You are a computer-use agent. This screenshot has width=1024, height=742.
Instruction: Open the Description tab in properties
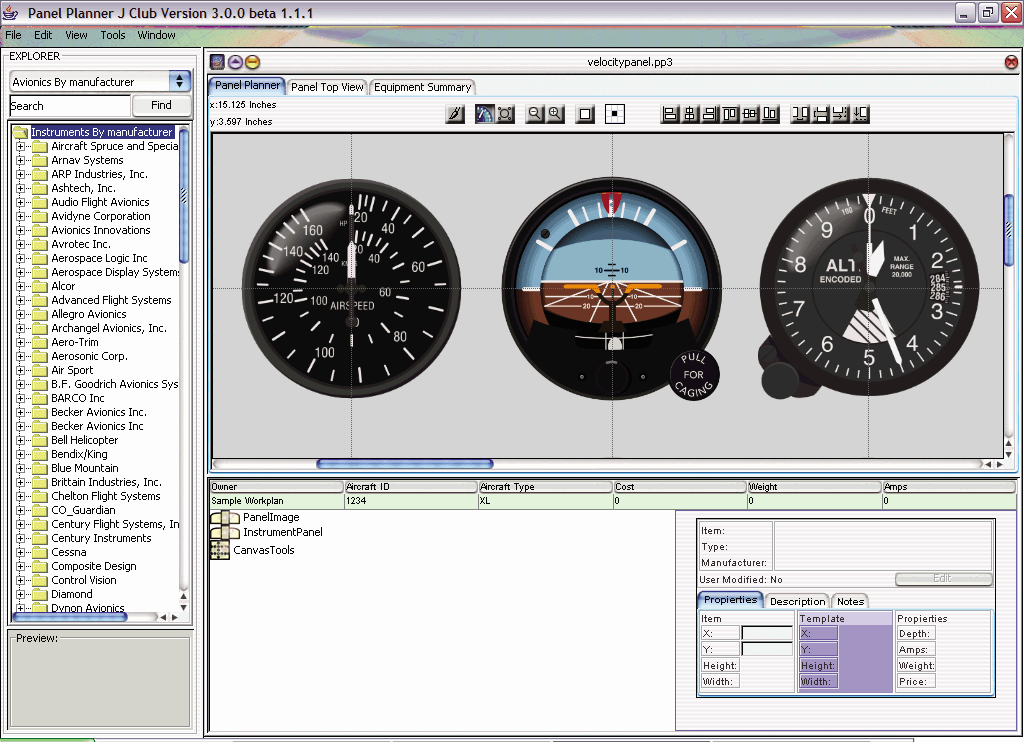coord(797,601)
